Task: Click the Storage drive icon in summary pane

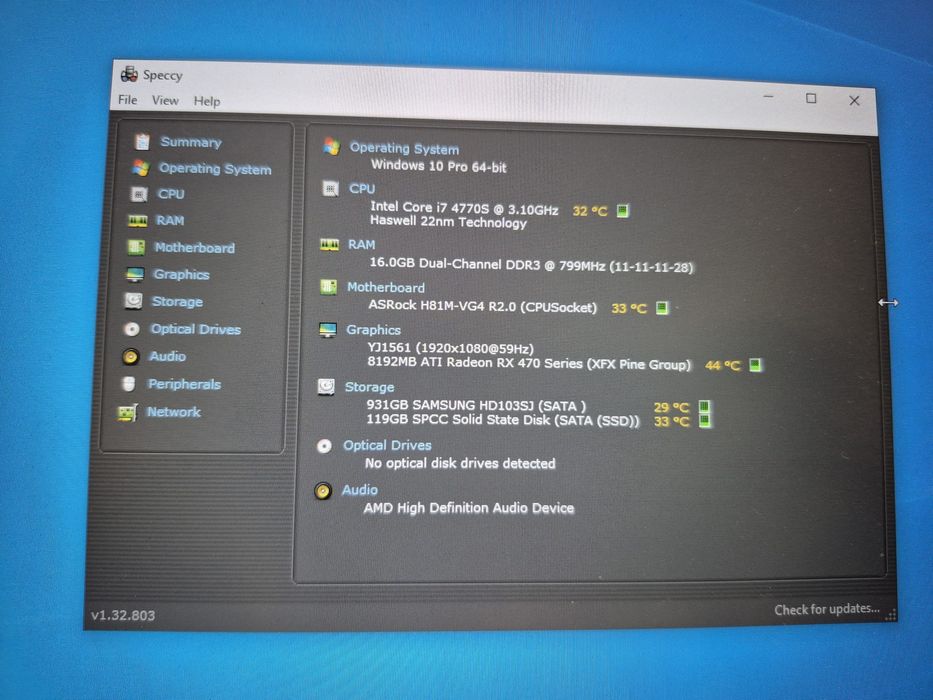Action: point(326,387)
